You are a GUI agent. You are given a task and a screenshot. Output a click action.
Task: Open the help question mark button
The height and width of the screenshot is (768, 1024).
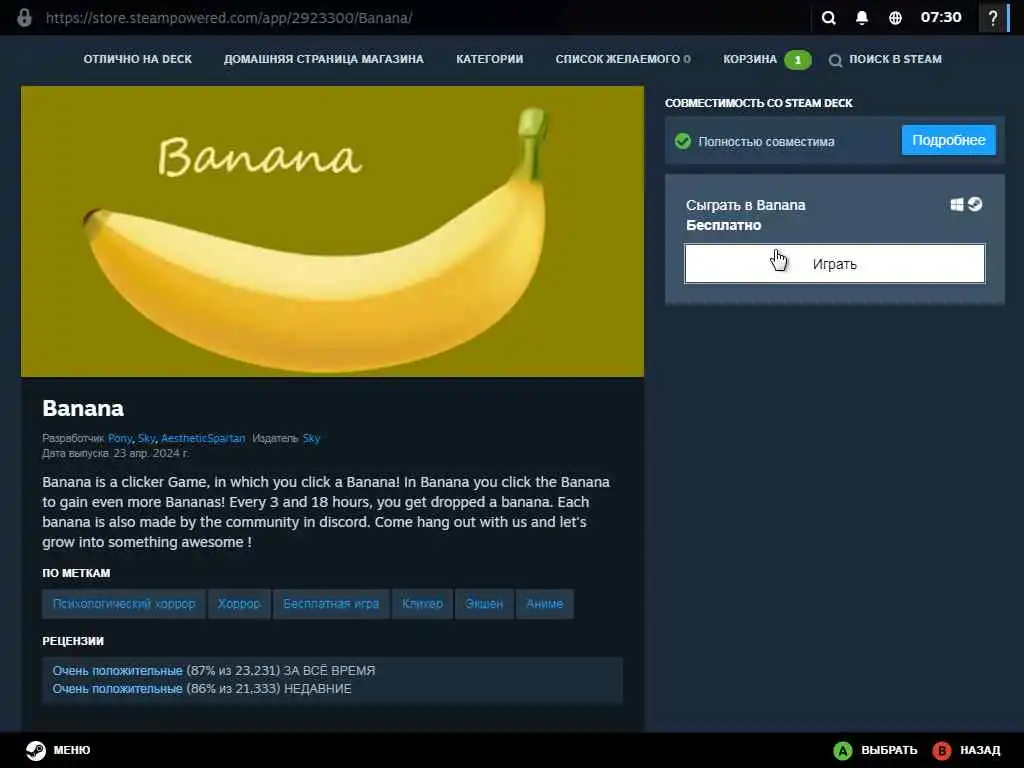[993, 18]
